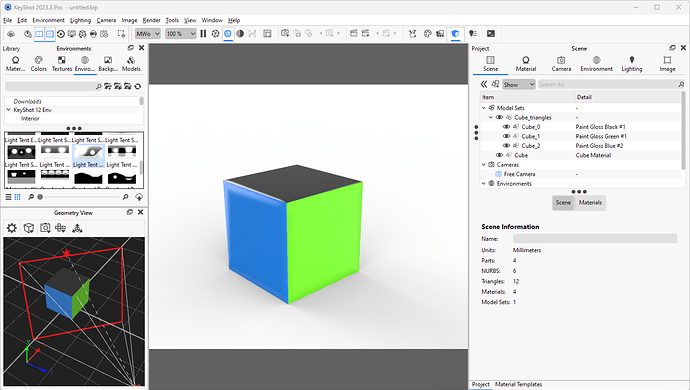This screenshot has height=390, width=690.
Task: Collapse the KeyShot 12 Env folder
Action: tap(8, 110)
